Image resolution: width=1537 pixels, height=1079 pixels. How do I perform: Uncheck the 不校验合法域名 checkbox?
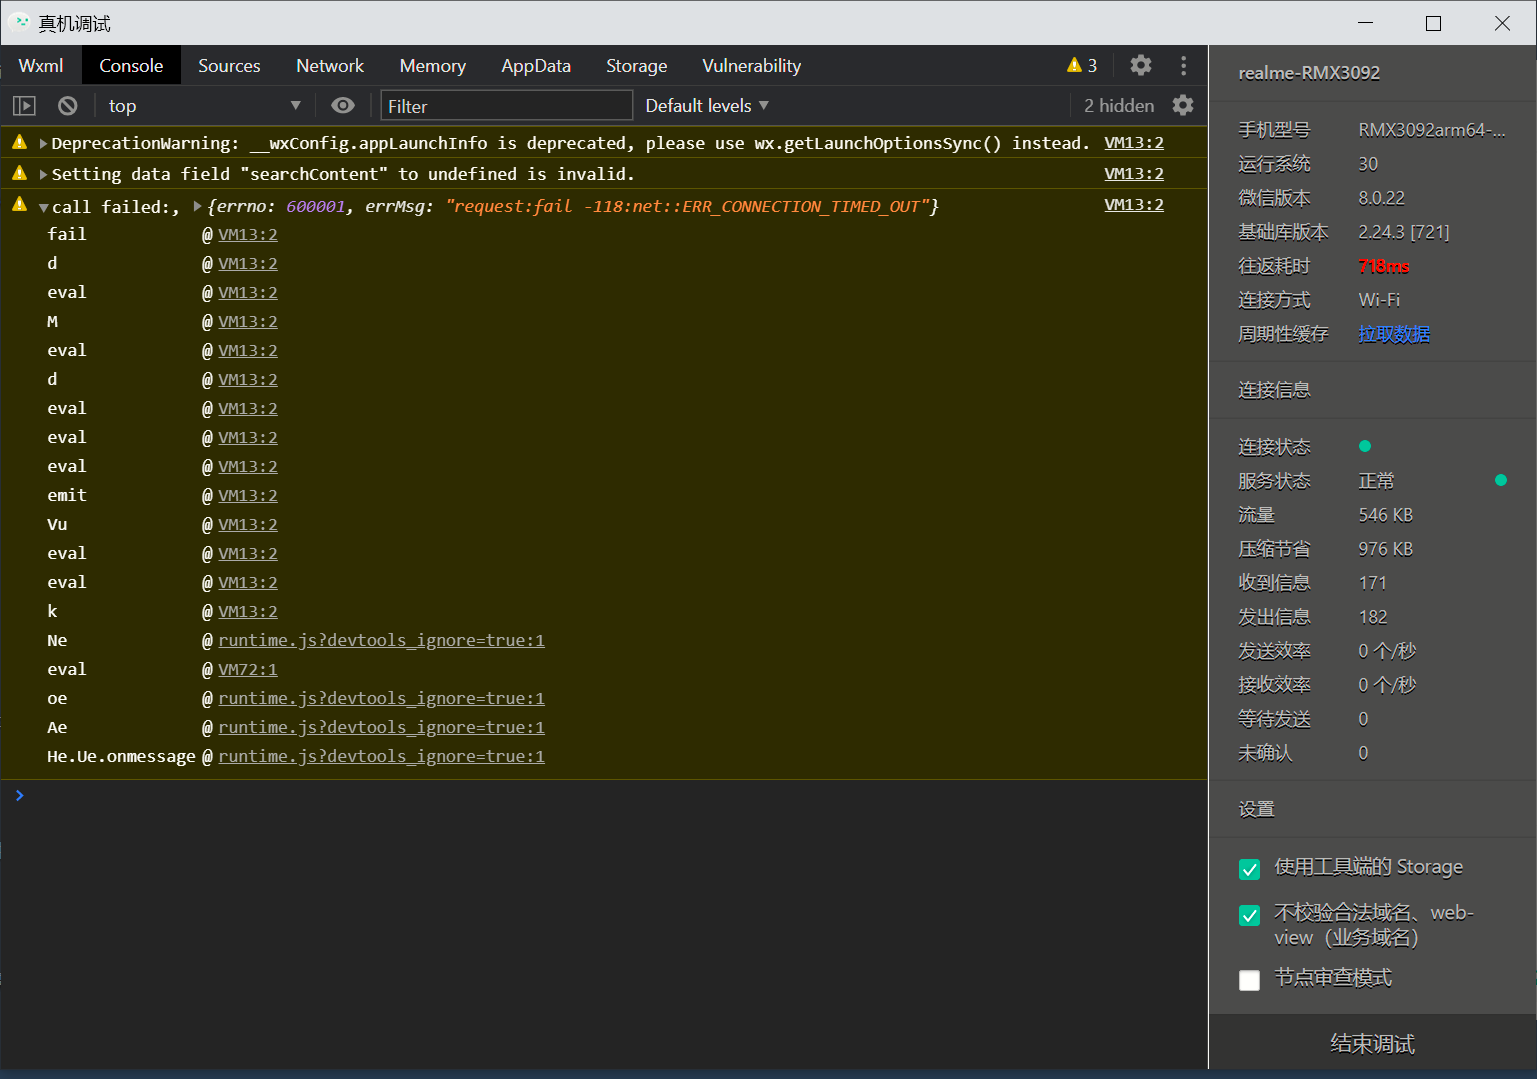pyautogui.click(x=1249, y=915)
